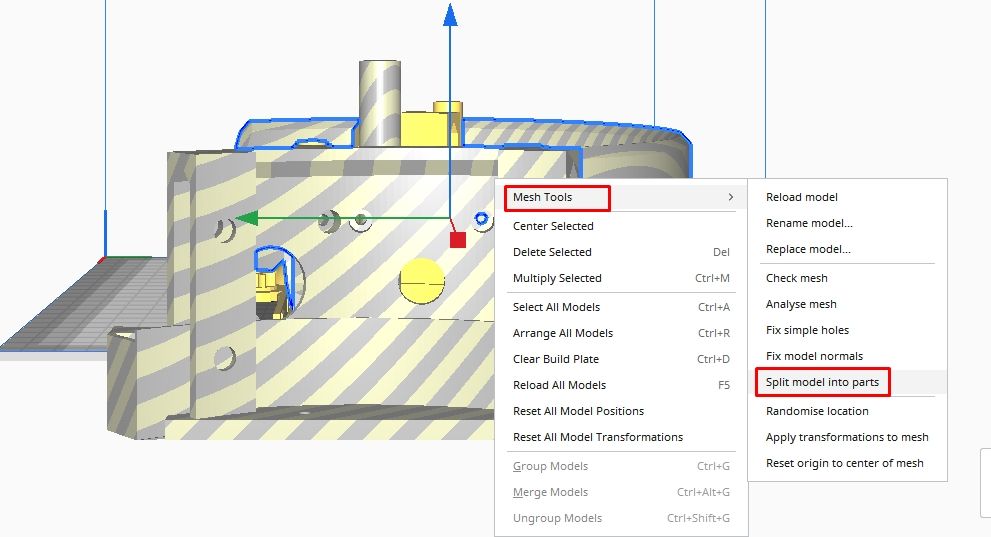Choose Center Selected
Viewport: 991px width, 537px height.
(x=621, y=226)
